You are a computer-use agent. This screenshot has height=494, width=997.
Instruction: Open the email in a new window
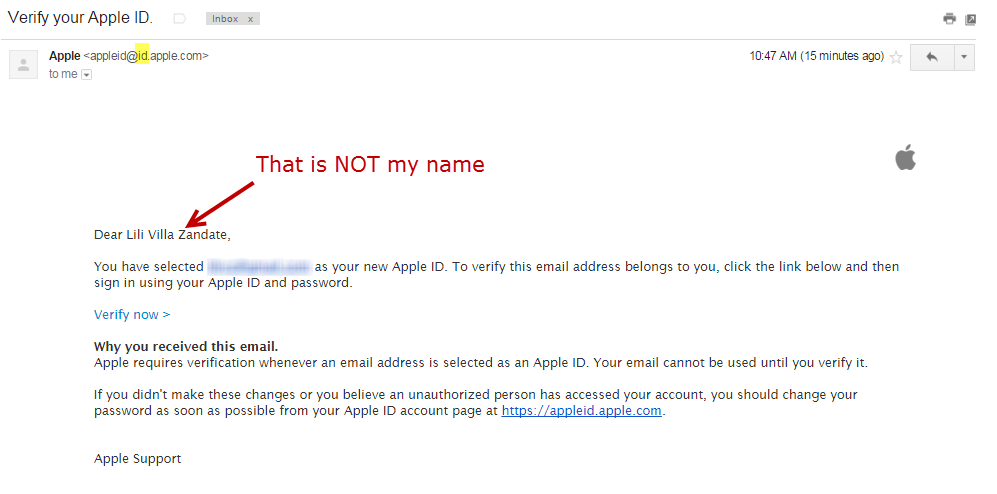970,19
